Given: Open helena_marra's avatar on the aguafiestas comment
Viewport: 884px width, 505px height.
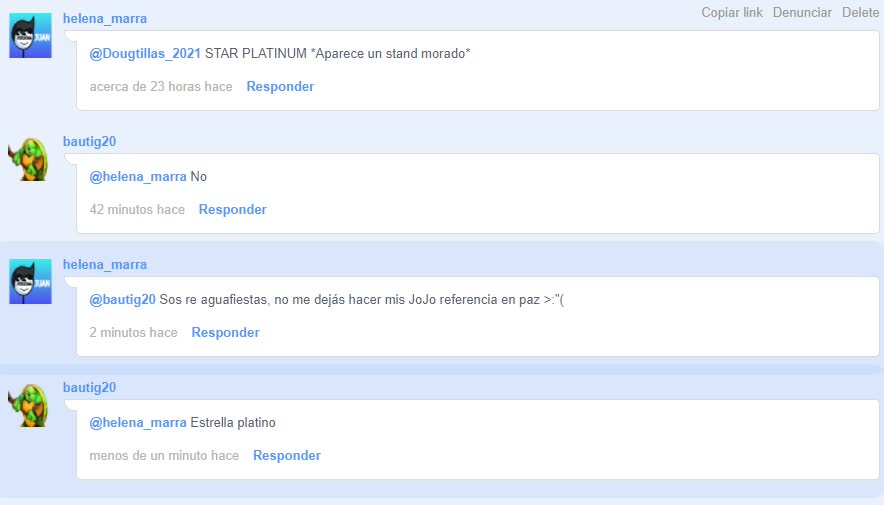Looking at the screenshot, I should 30,282.
